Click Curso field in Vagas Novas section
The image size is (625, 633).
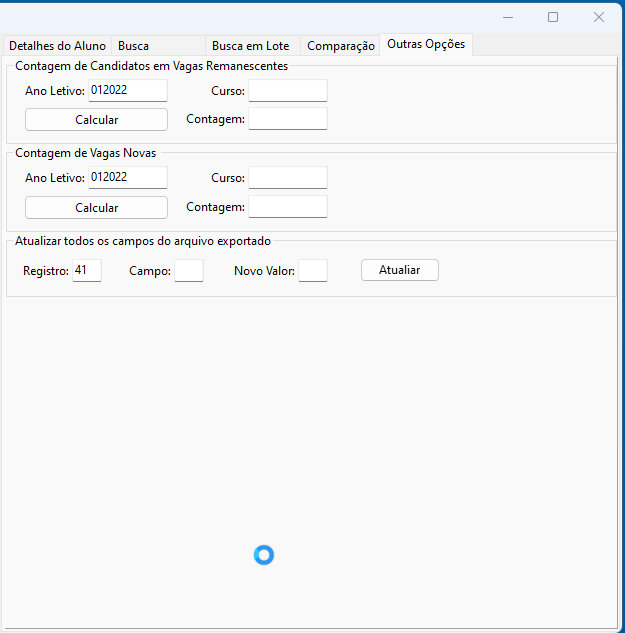coord(287,178)
